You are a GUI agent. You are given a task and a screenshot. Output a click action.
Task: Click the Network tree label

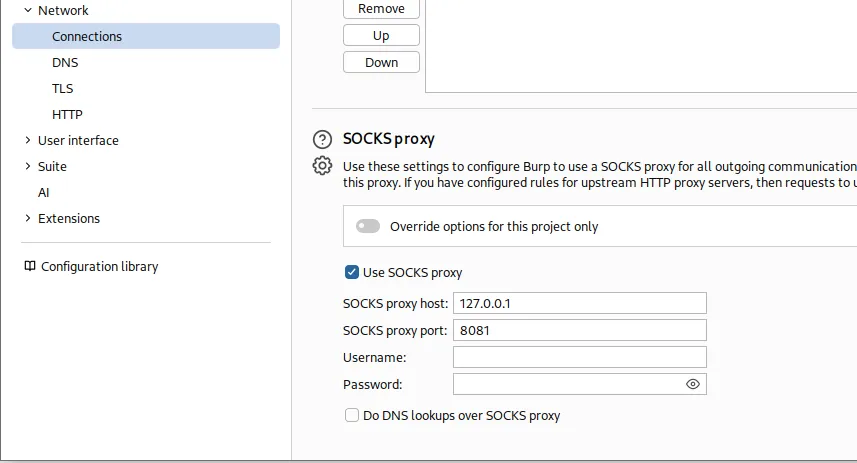pyautogui.click(x=63, y=10)
